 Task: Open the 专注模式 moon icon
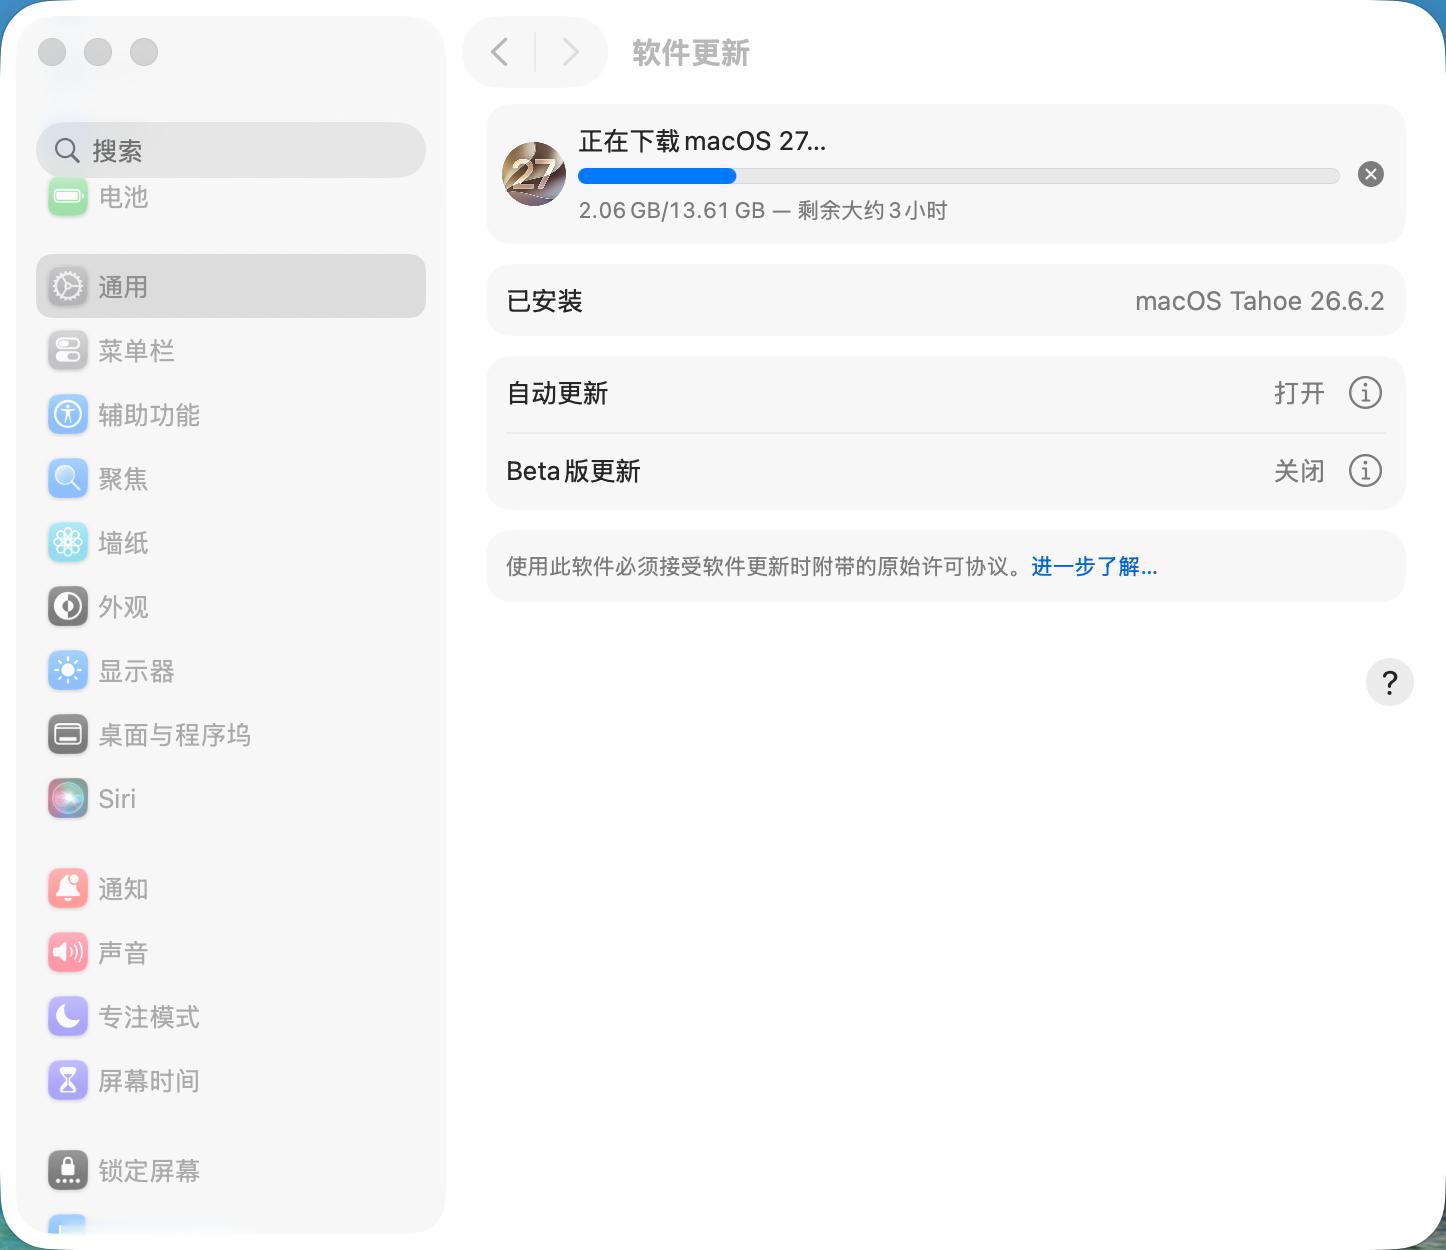click(68, 1017)
